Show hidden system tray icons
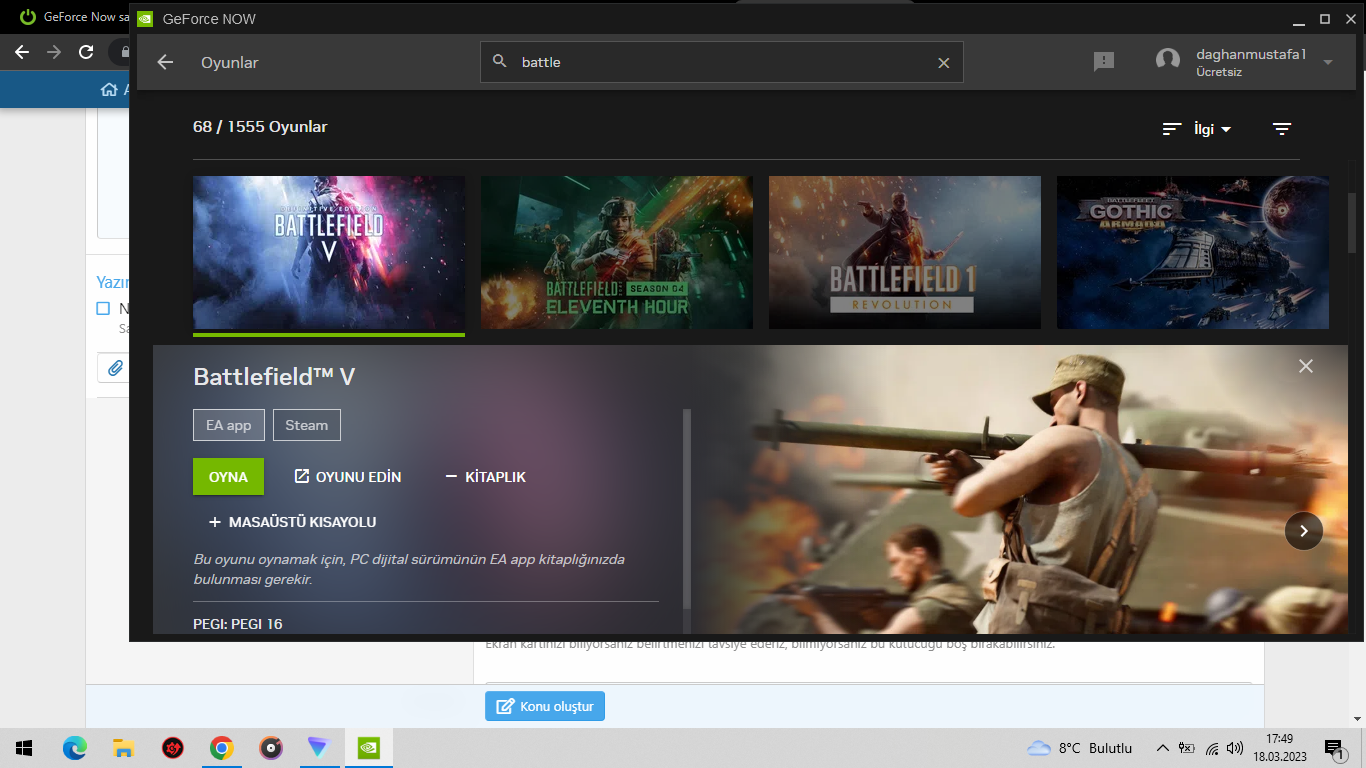 point(1162,748)
